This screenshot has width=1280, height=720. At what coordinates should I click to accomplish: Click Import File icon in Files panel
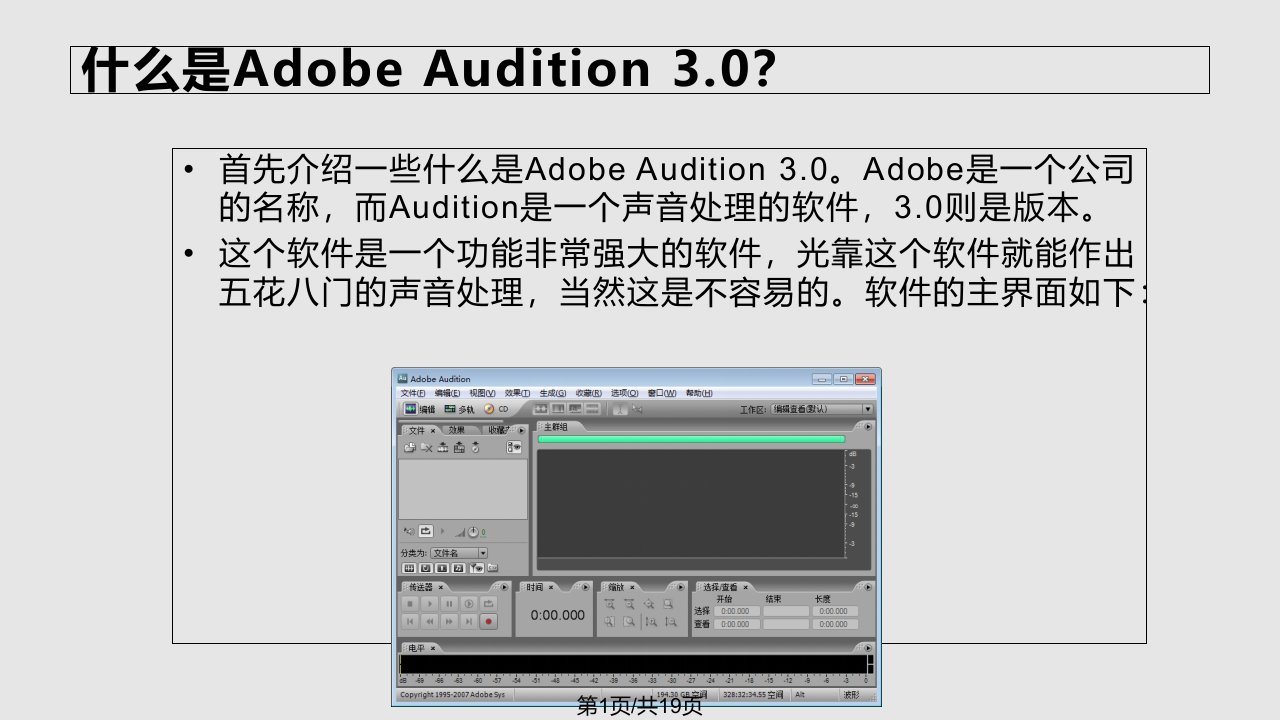tap(410, 447)
